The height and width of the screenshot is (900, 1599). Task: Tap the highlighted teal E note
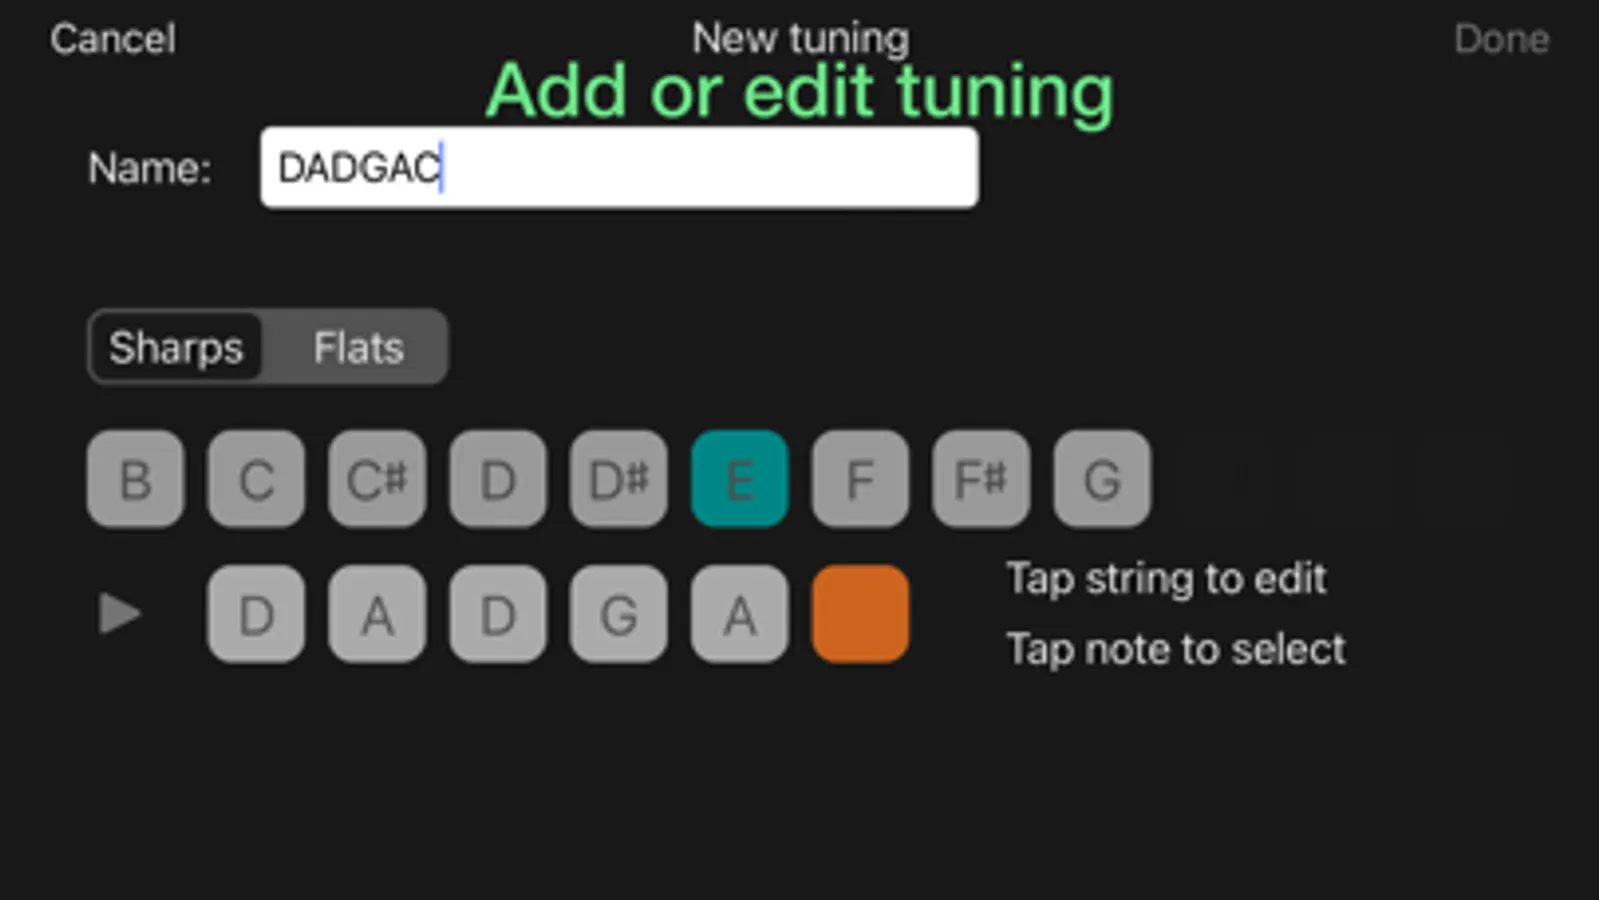[x=739, y=479]
